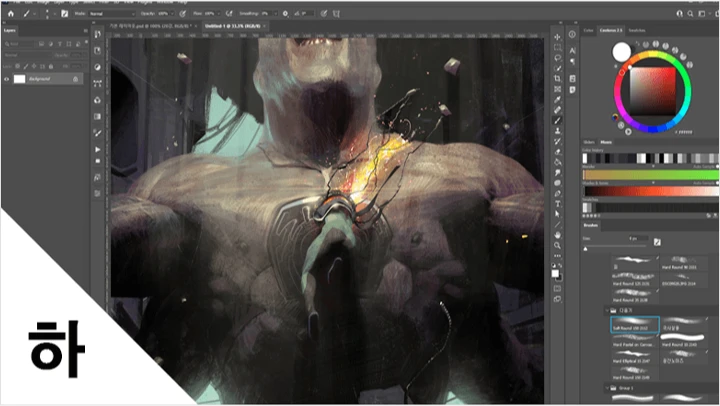Toggle lock transparent pixels

tap(17, 66)
